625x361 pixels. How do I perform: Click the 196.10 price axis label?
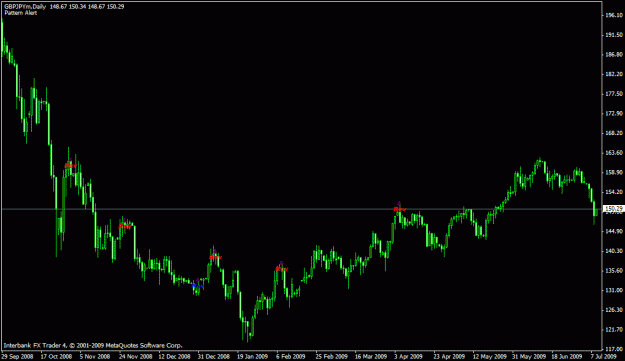point(614,15)
